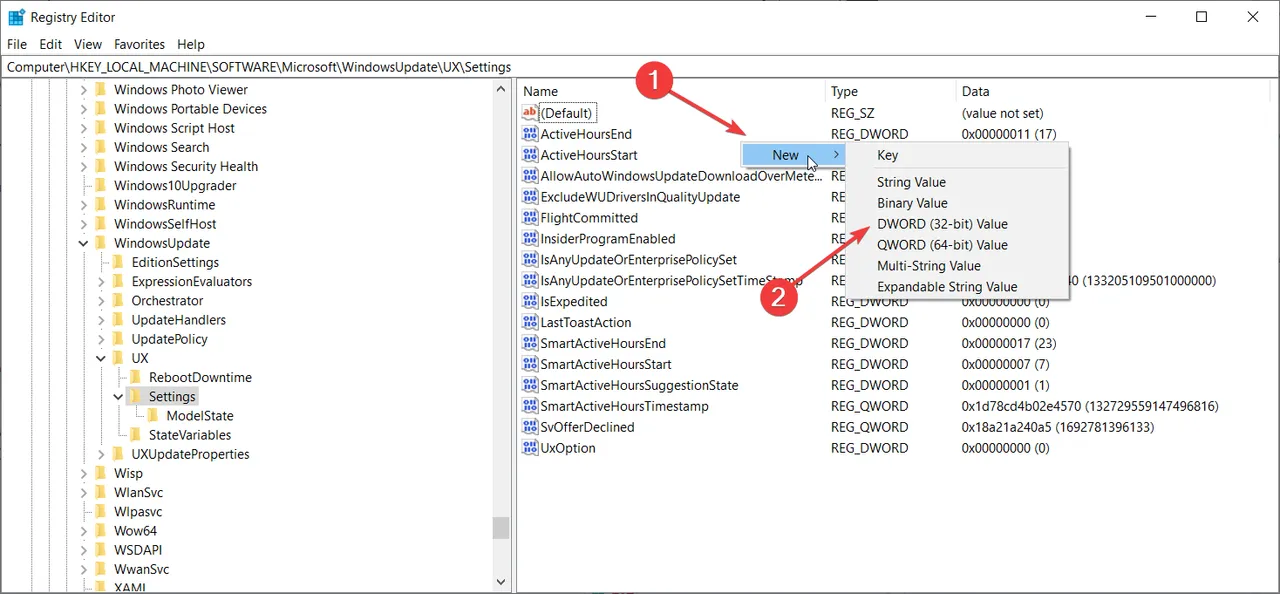1280x594 pixels.
Task: Expand the UXUpdateProperties node
Action: pos(101,454)
